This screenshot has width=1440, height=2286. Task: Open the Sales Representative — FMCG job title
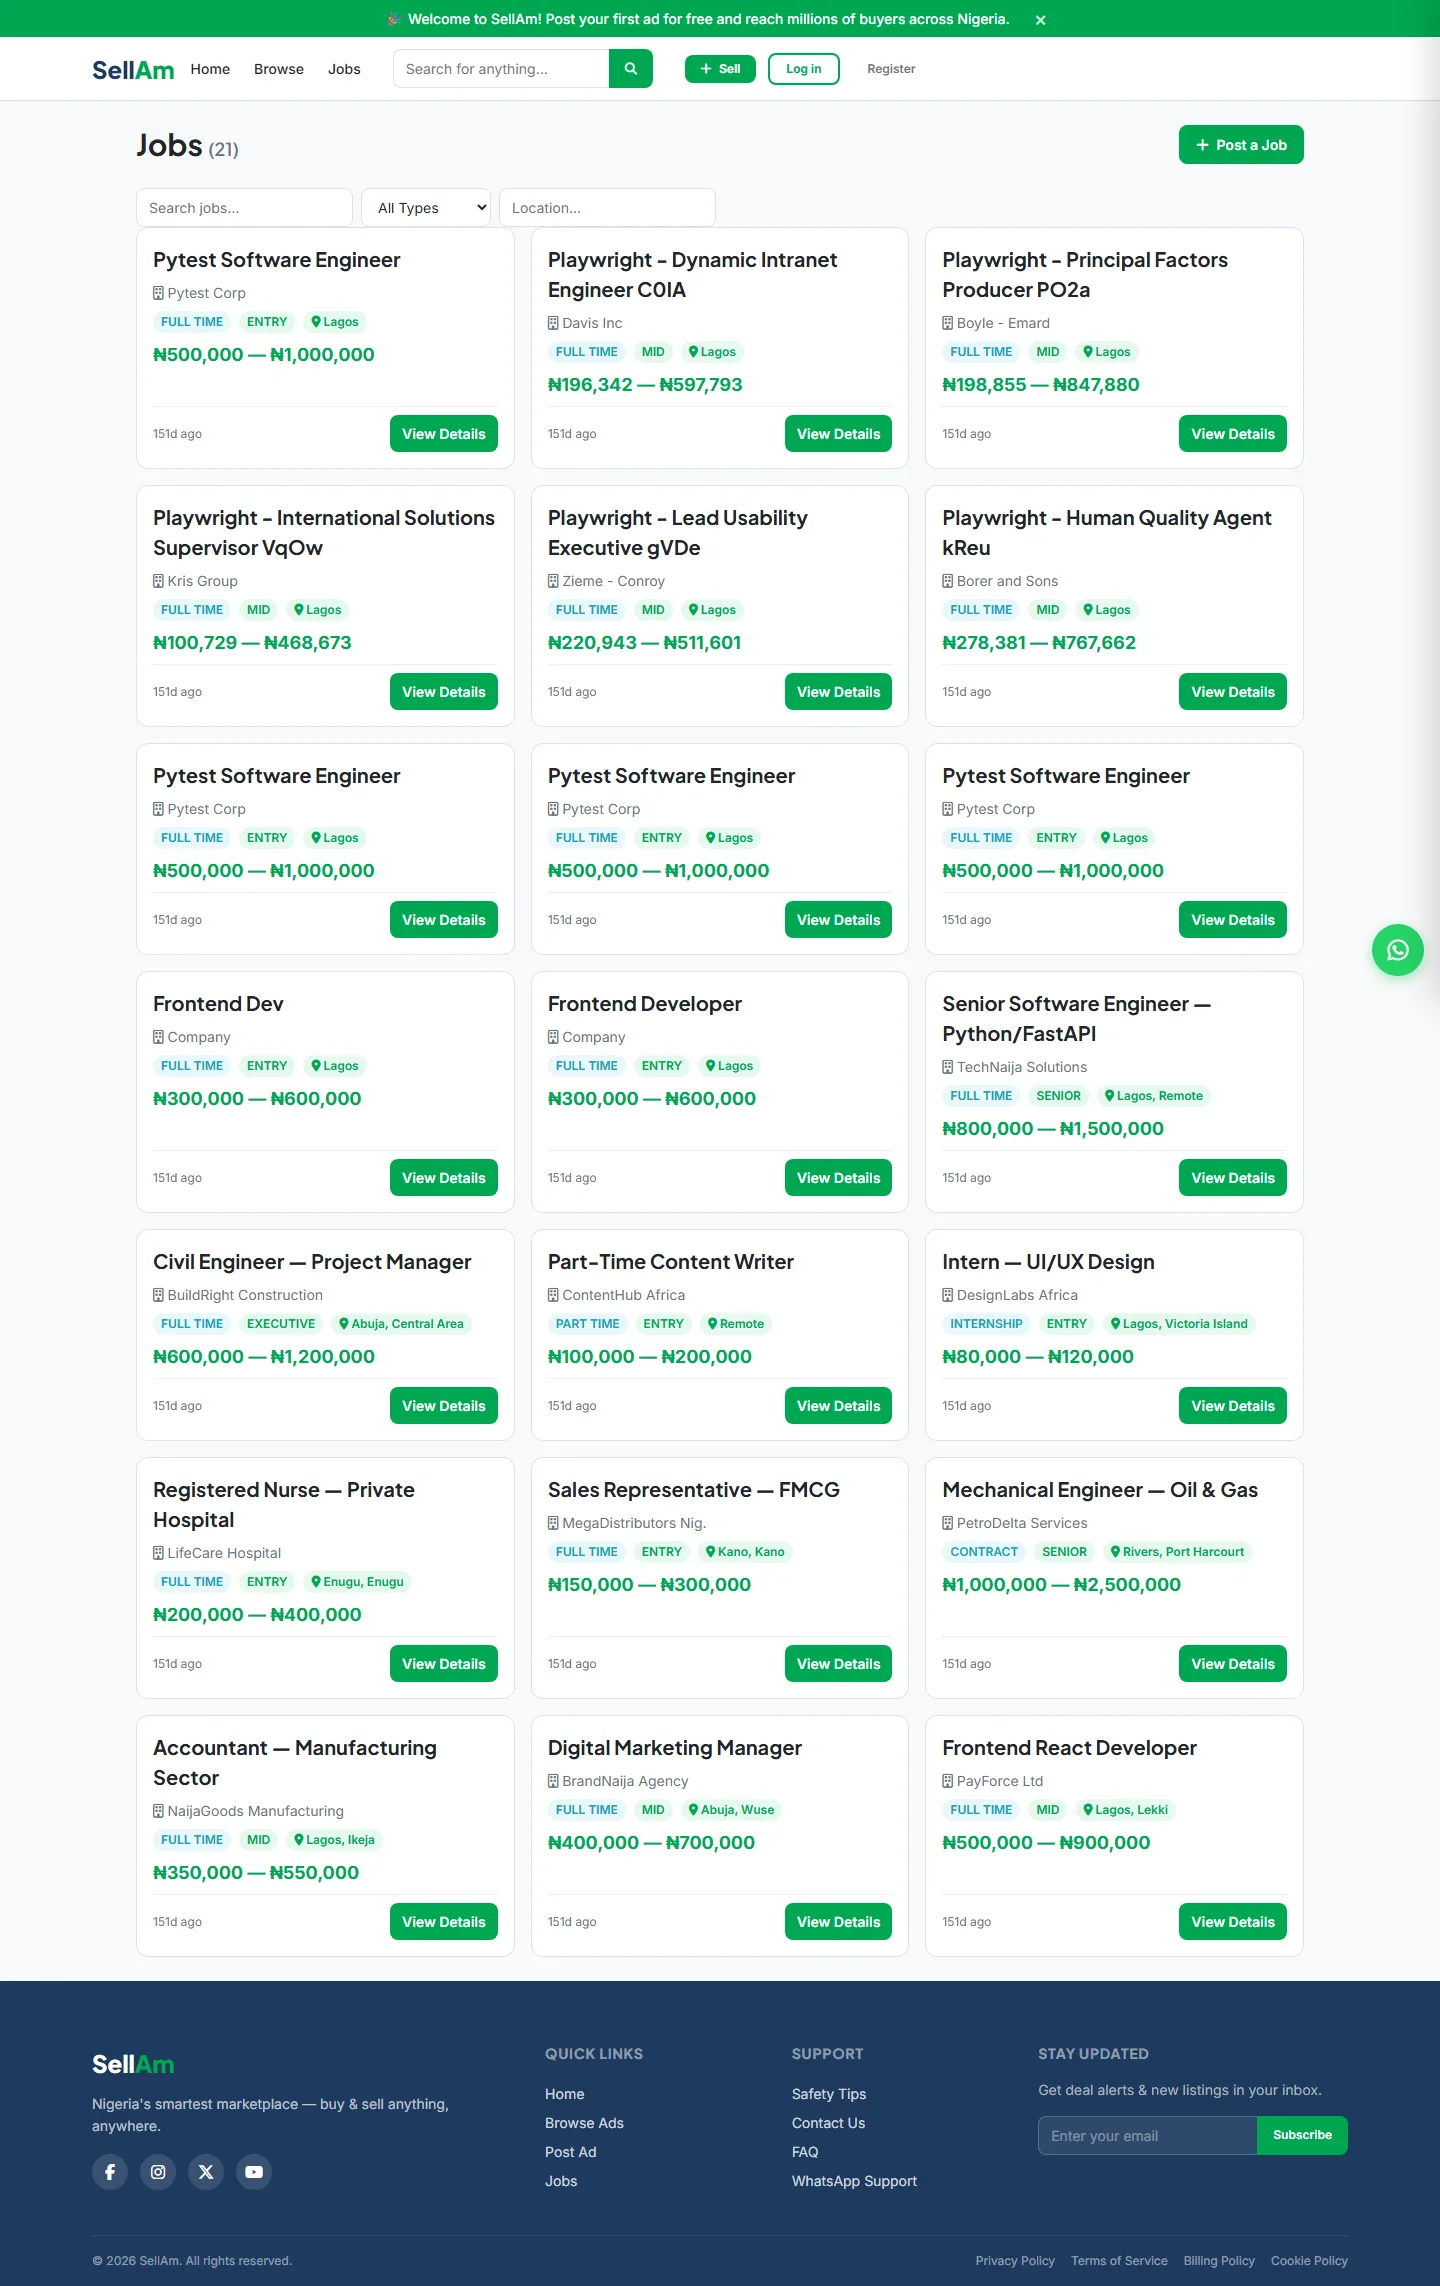pos(694,1490)
